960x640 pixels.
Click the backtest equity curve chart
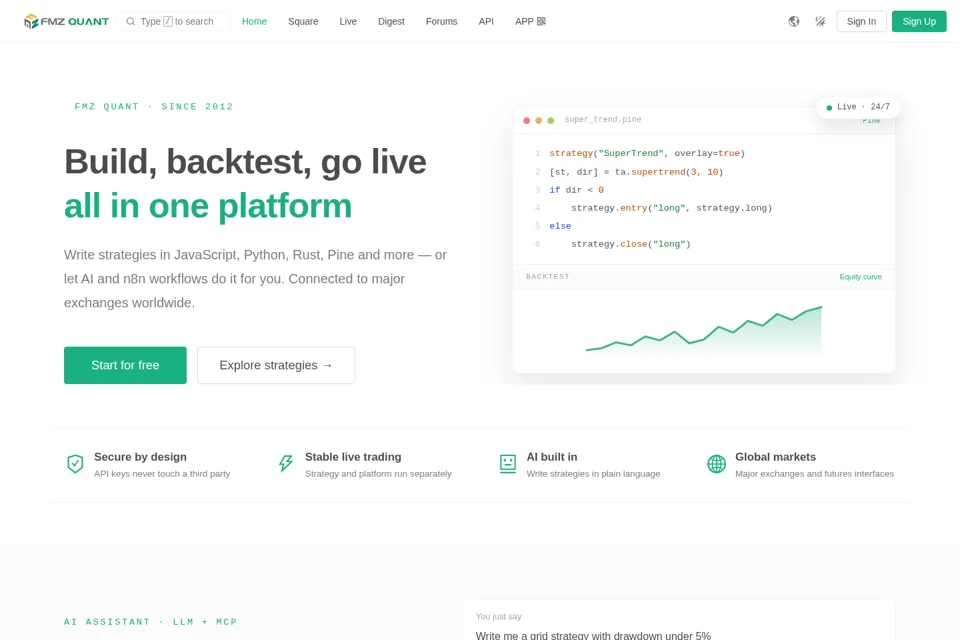[703, 330]
